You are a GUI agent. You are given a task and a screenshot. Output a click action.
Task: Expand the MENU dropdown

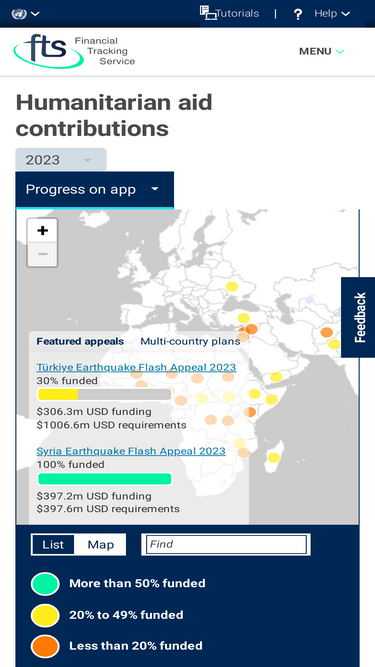click(x=321, y=51)
